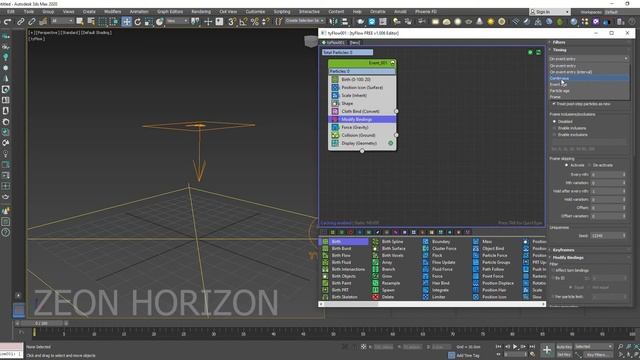Open the Graph Editors menu
Image resolution: width=640 pixels, height=360 pixels.
coord(170,12)
